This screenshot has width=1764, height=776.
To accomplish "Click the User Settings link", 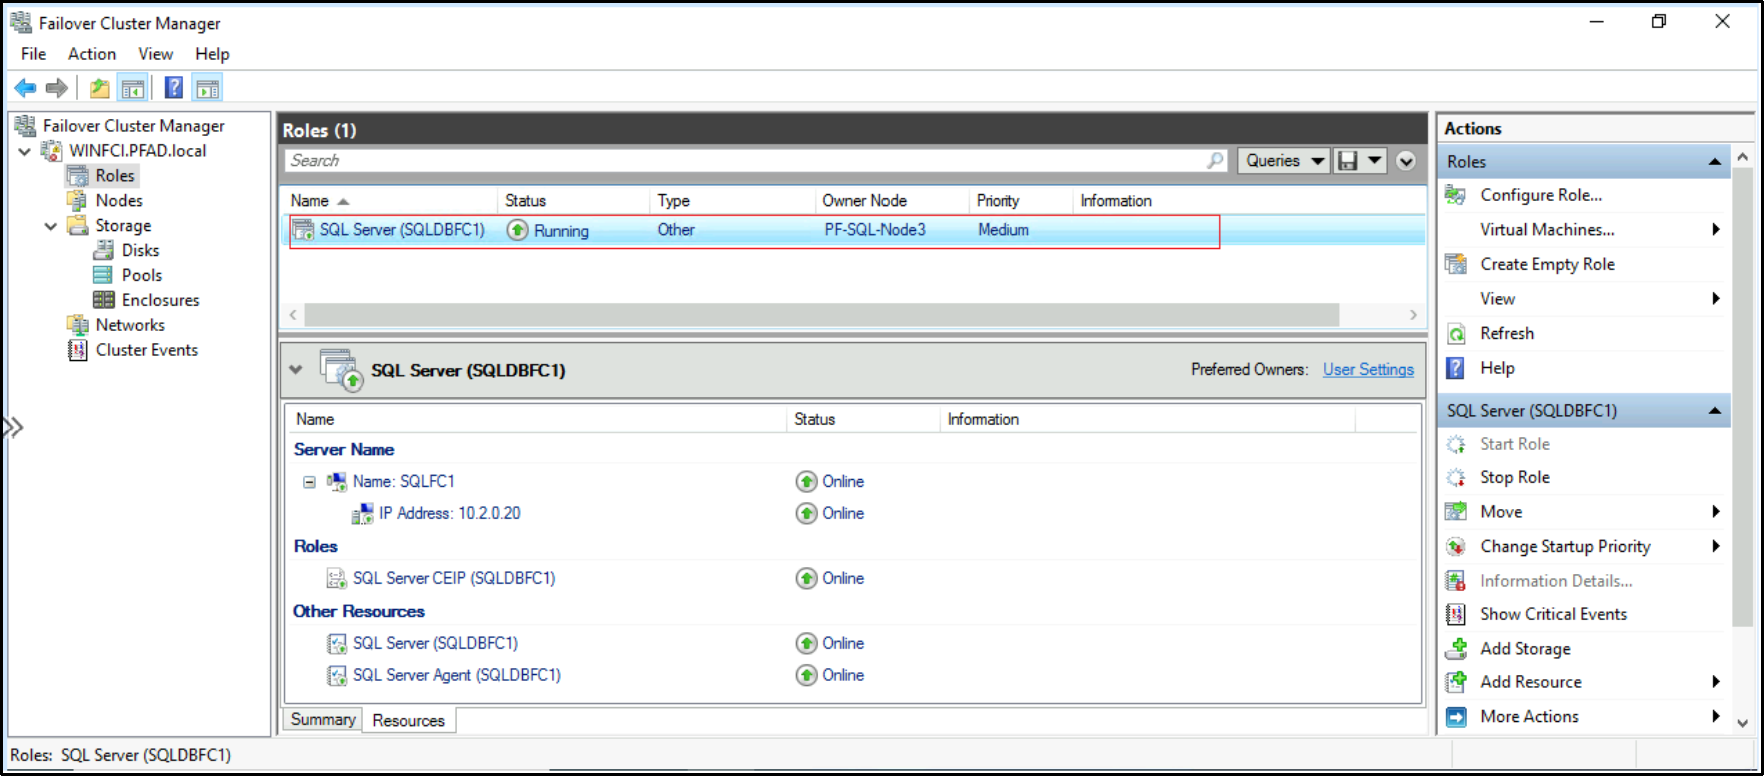I will 1368,370.
